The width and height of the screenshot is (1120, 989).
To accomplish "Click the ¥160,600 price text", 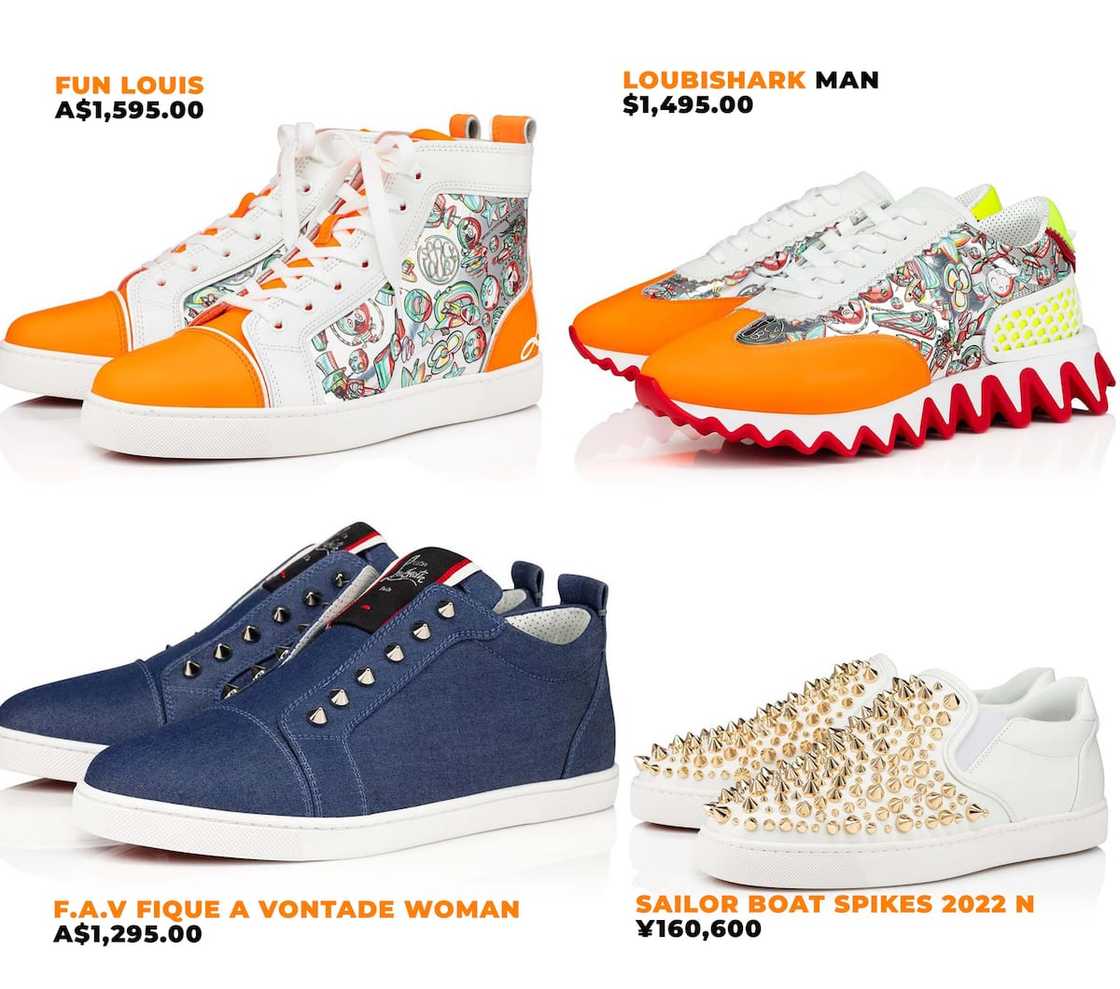I will [x=699, y=928].
